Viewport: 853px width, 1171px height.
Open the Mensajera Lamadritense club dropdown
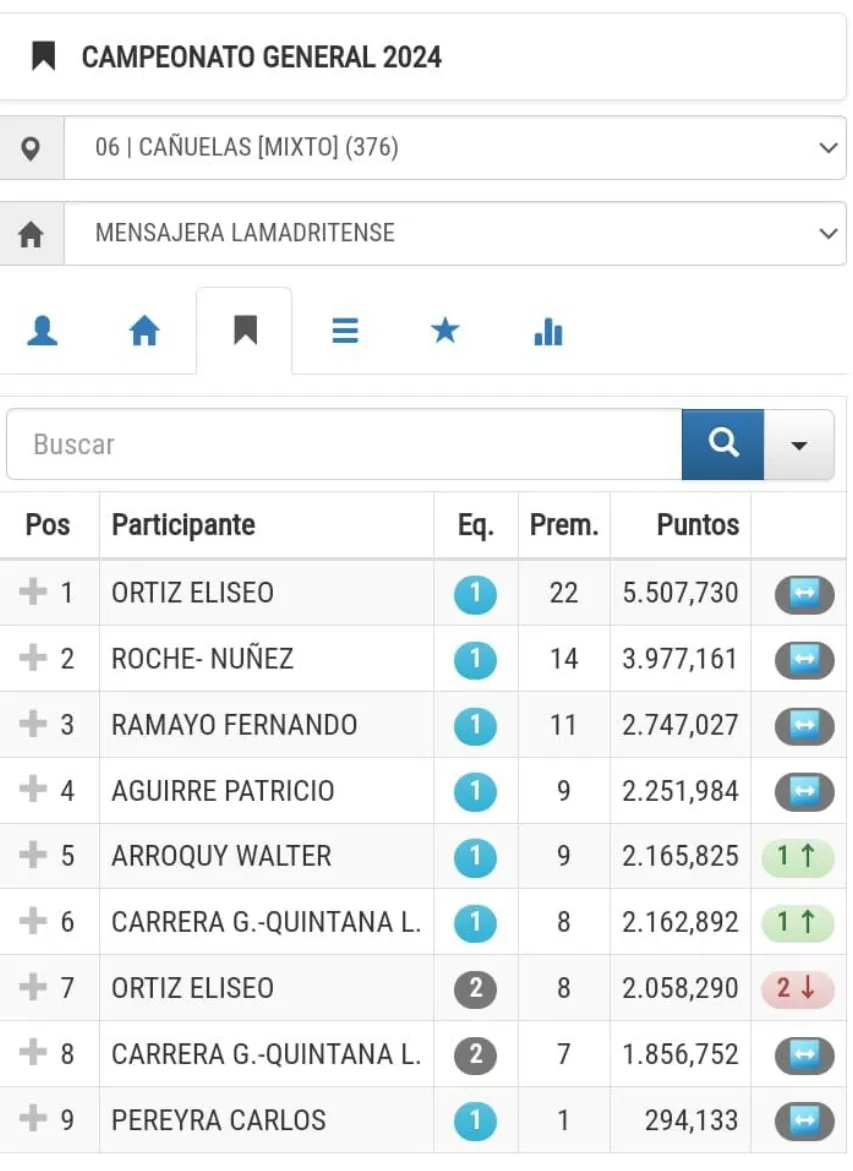(455, 234)
